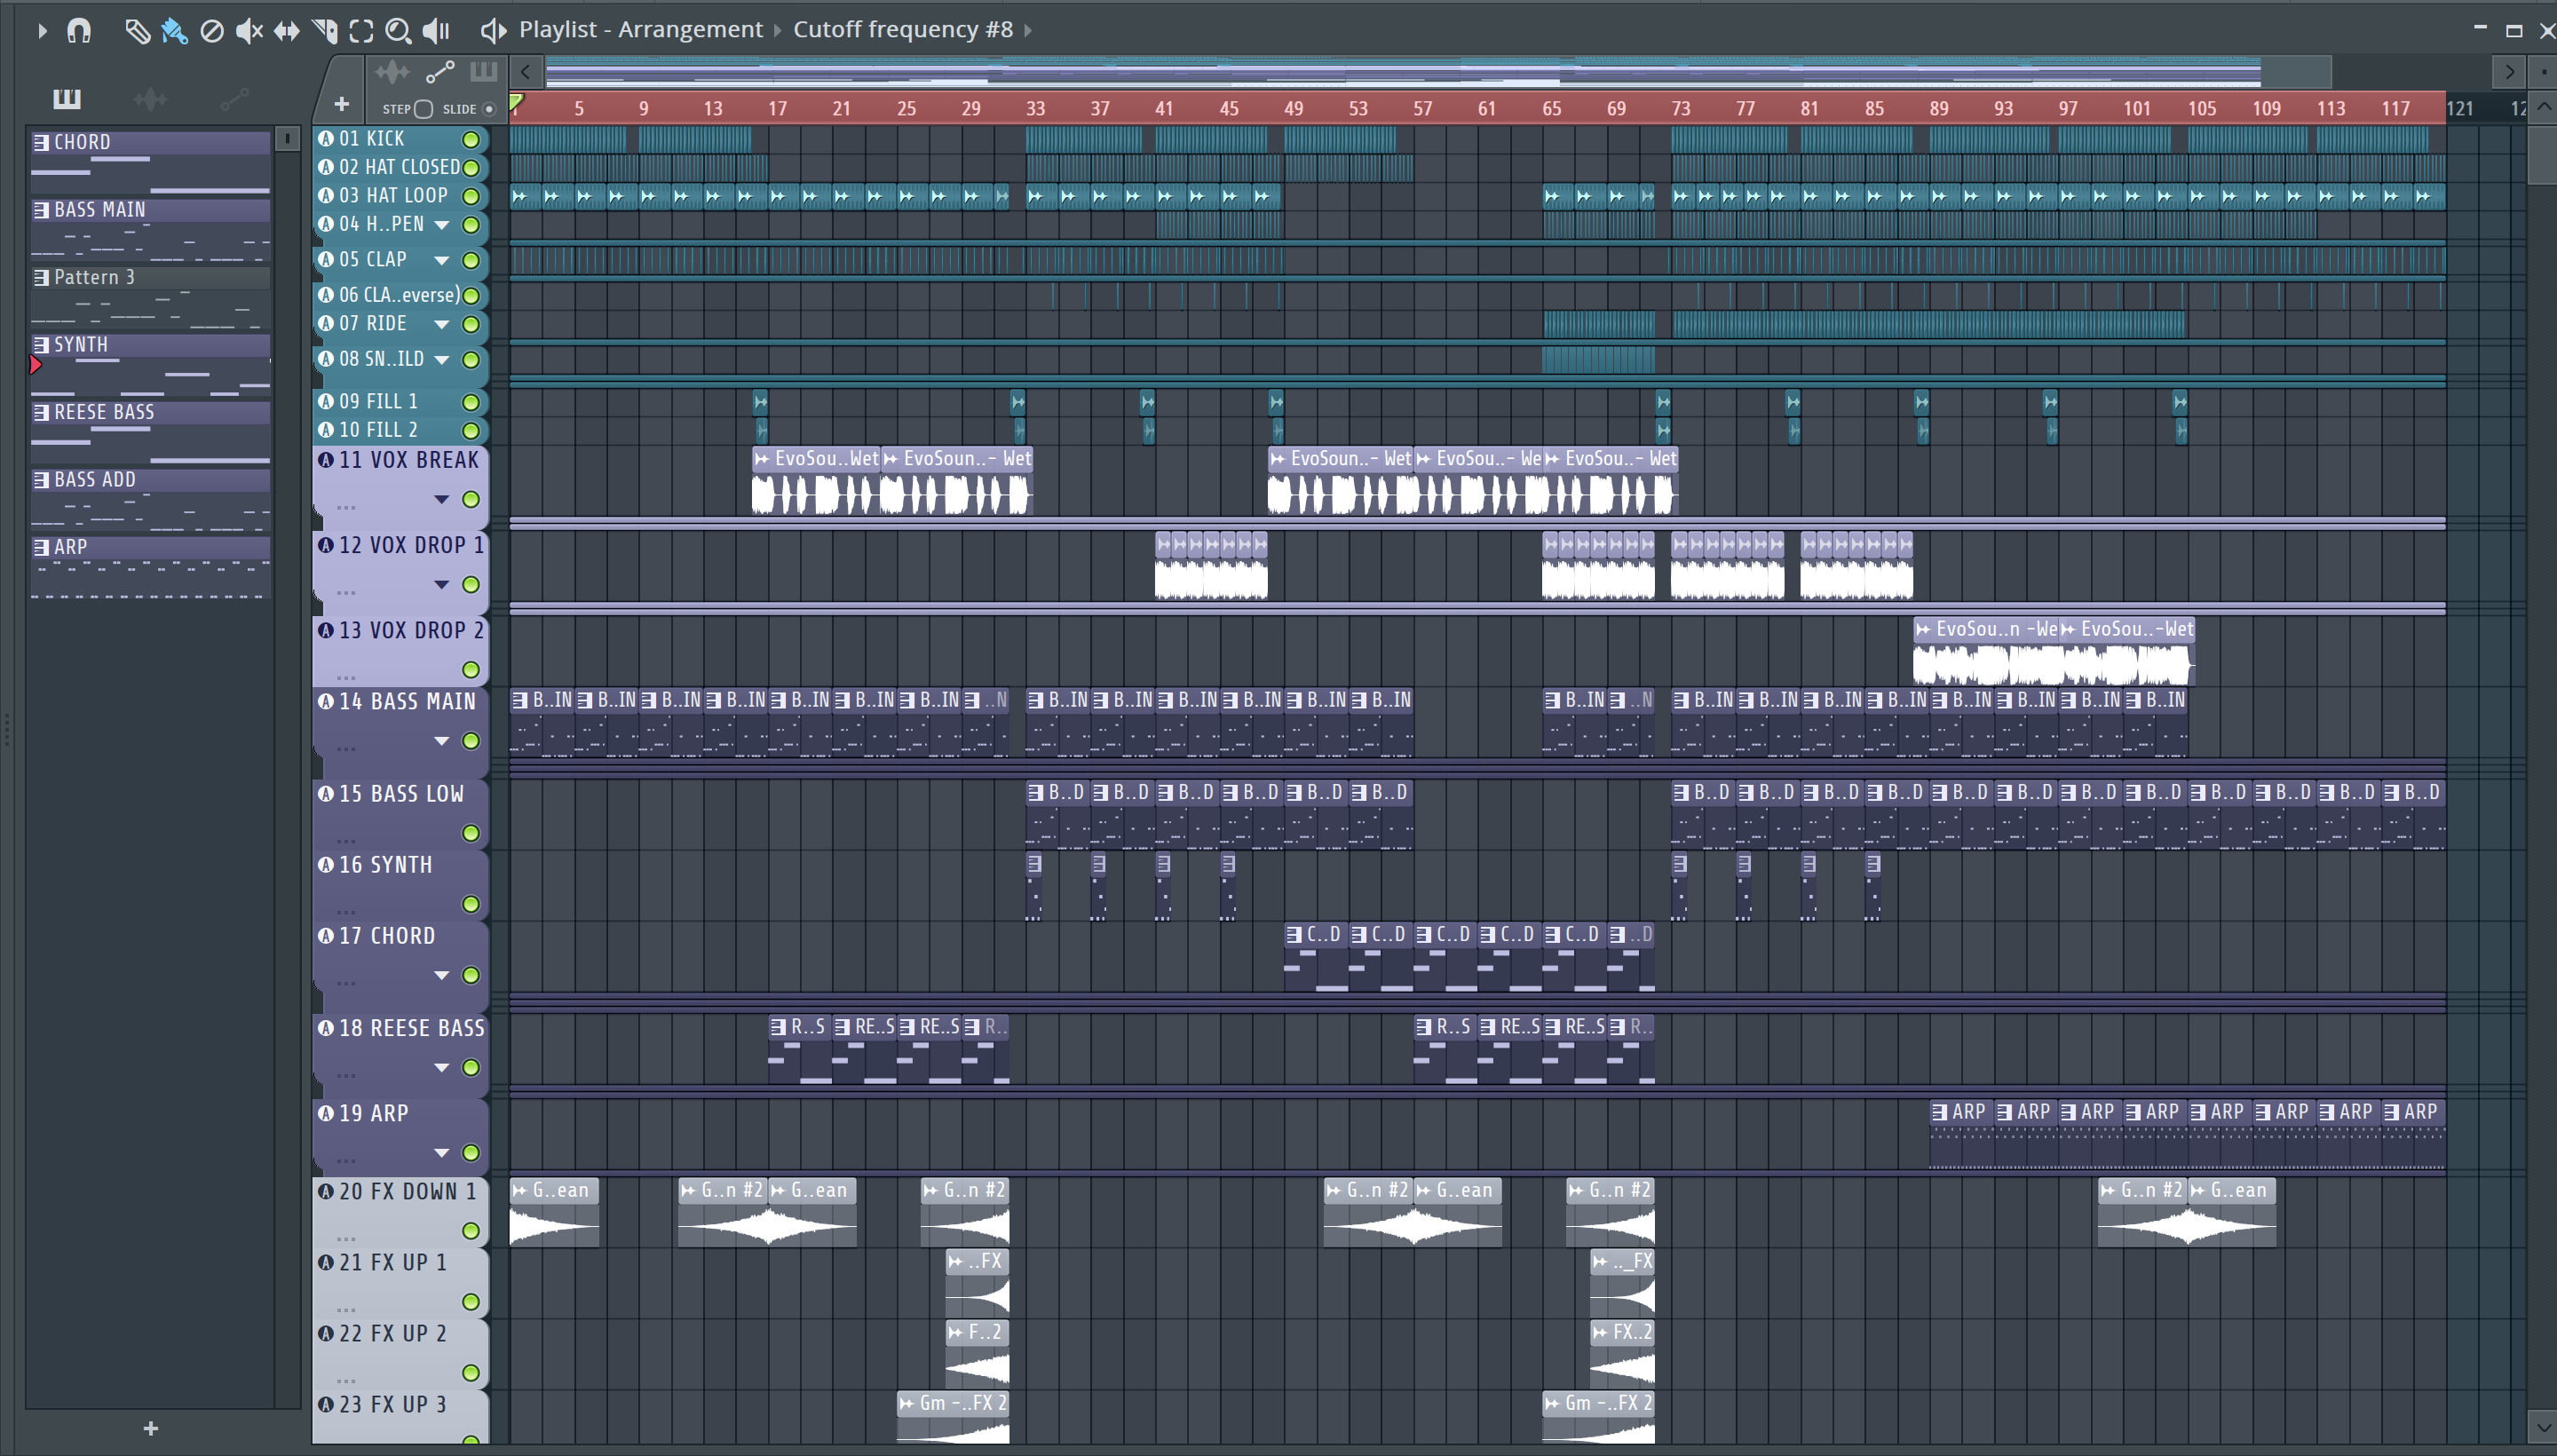Image resolution: width=2557 pixels, height=1456 pixels.
Task: Click the playlist start marker flag
Action: (516, 102)
